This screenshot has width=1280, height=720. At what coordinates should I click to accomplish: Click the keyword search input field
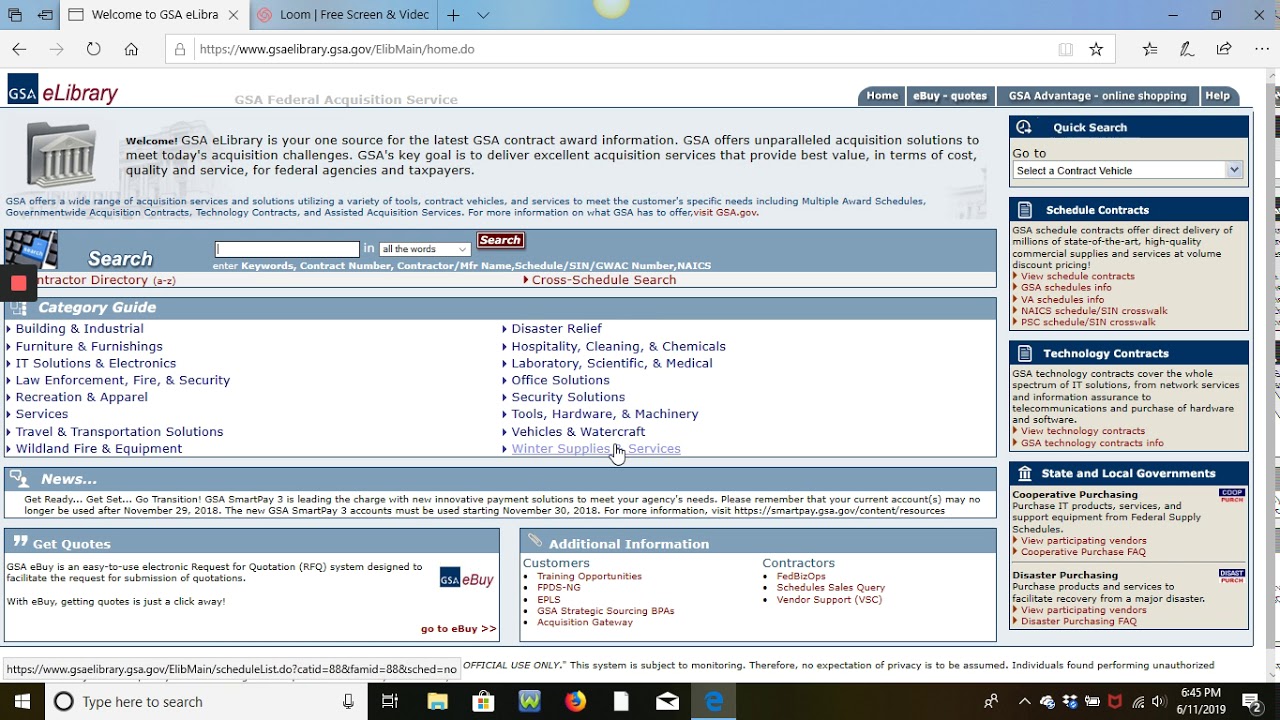click(x=287, y=249)
